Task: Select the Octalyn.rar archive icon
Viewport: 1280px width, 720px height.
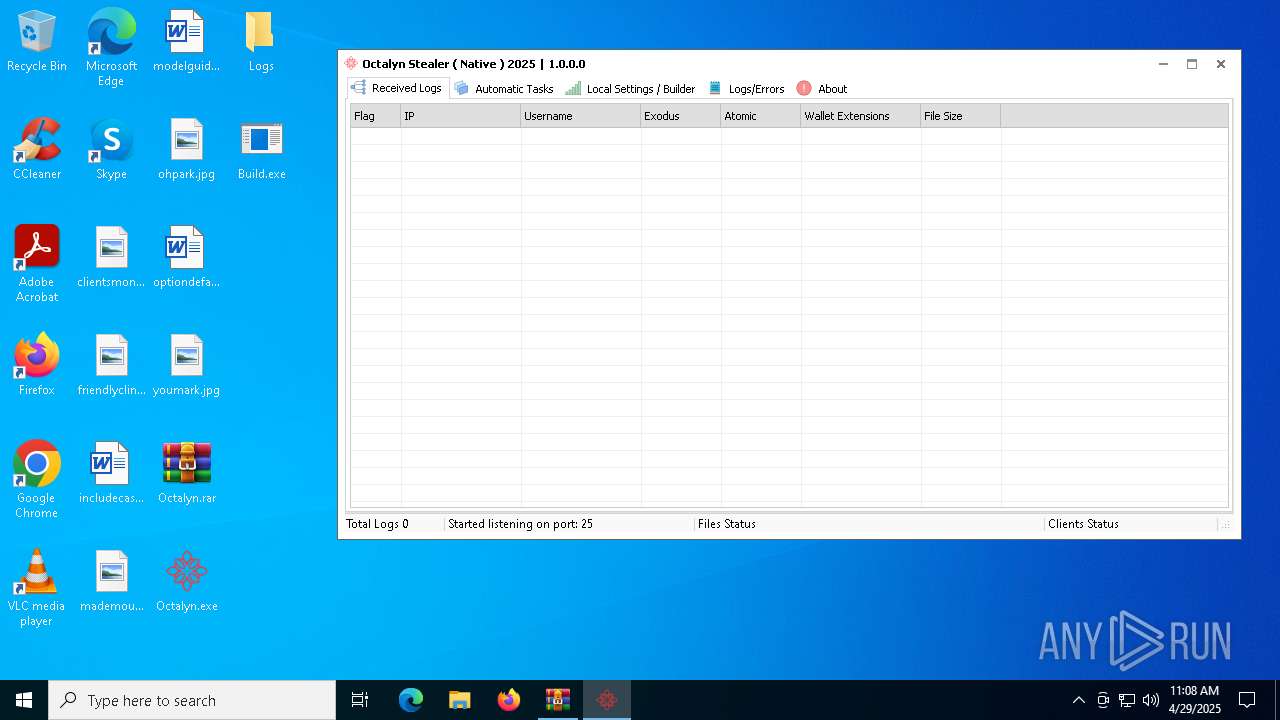Action: 186,474
